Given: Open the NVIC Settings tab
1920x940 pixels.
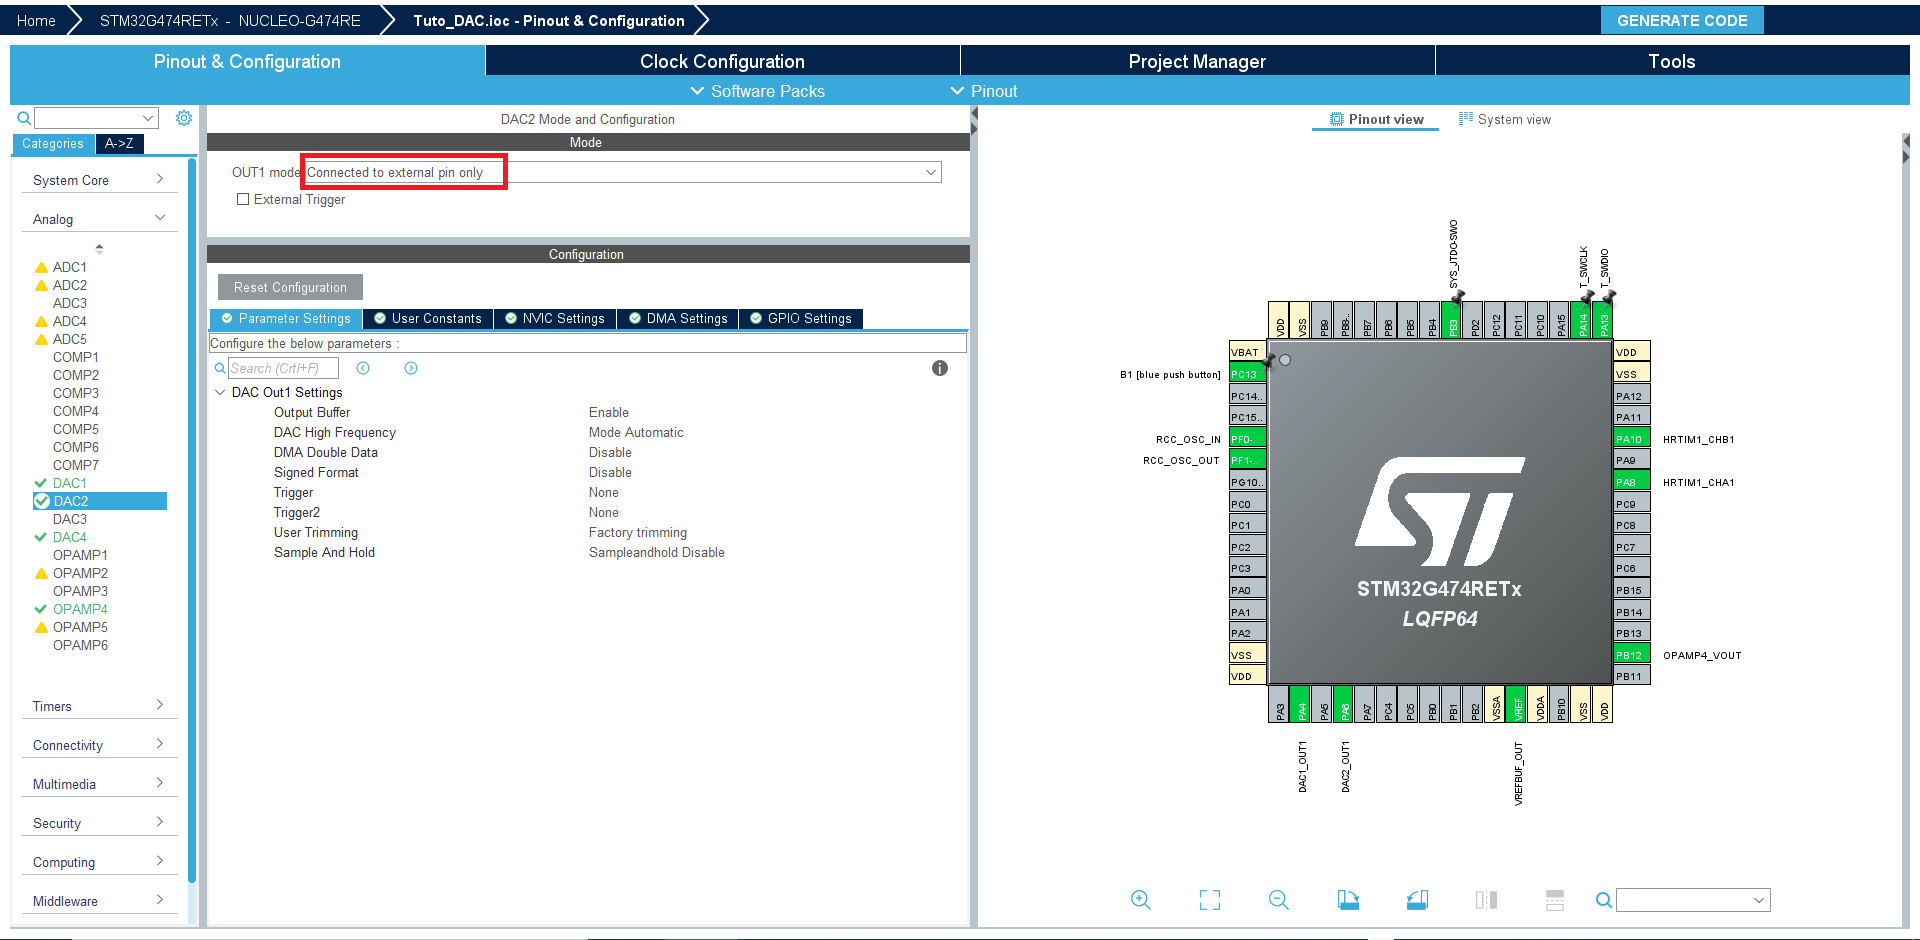Looking at the screenshot, I should (555, 319).
